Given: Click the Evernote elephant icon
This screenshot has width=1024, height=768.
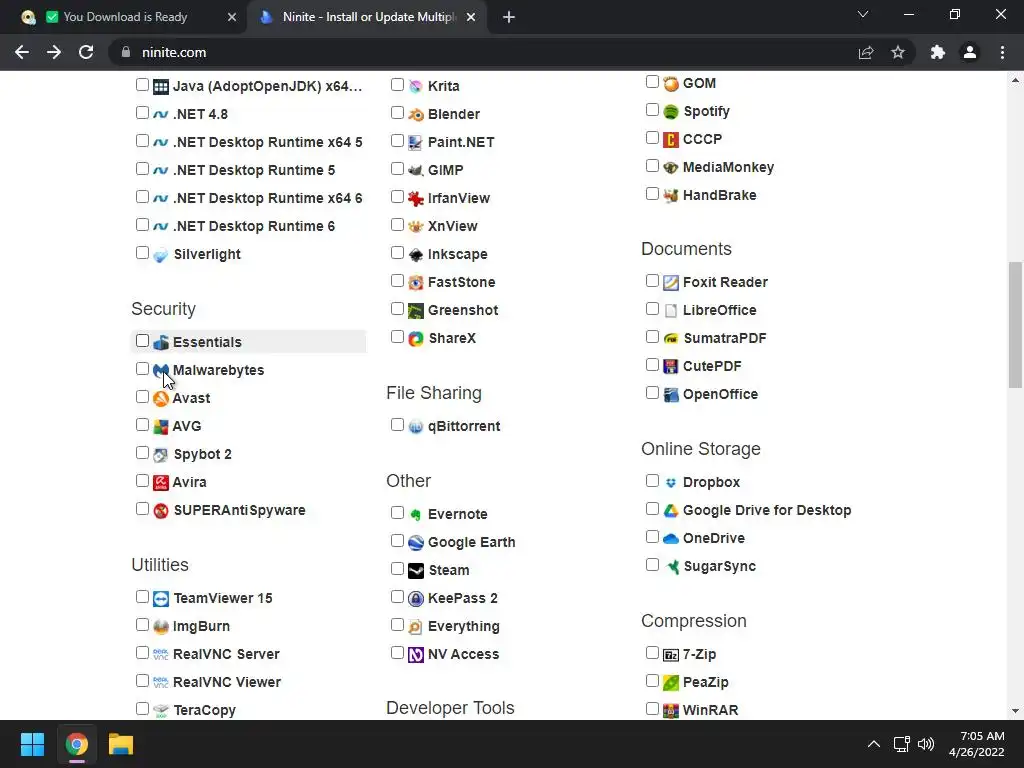Looking at the screenshot, I should pos(416,515).
